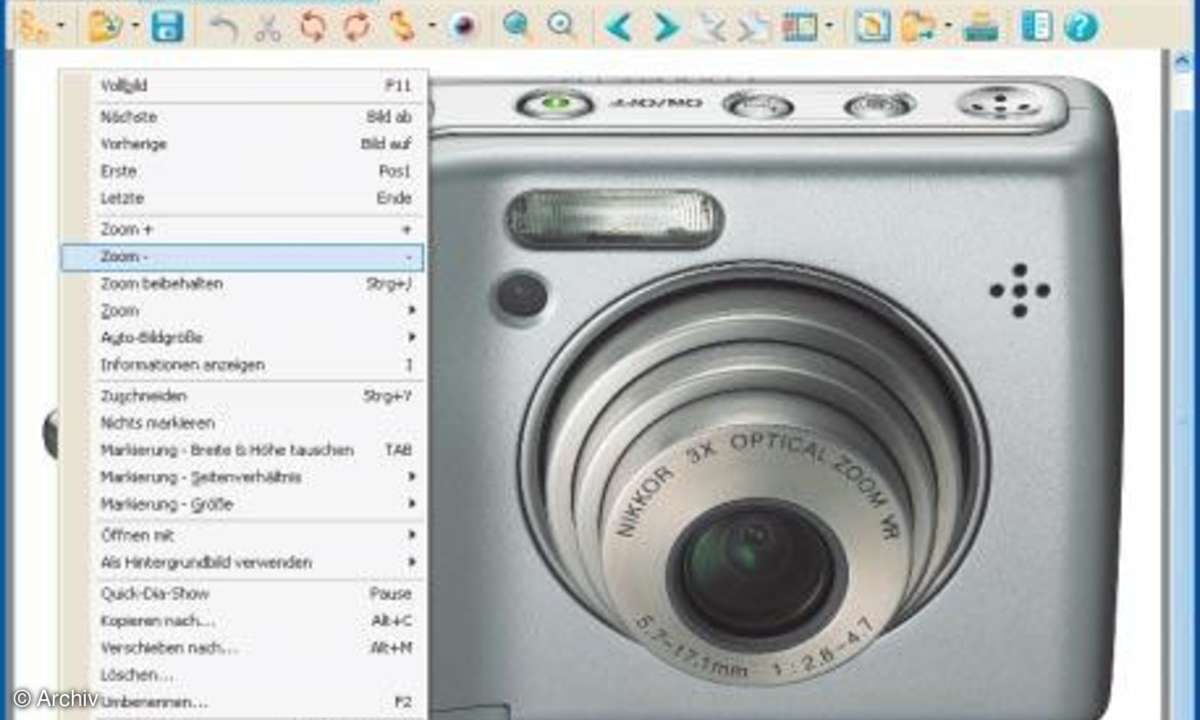Select the red-eye removal eye icon

[x=462, y=26]
